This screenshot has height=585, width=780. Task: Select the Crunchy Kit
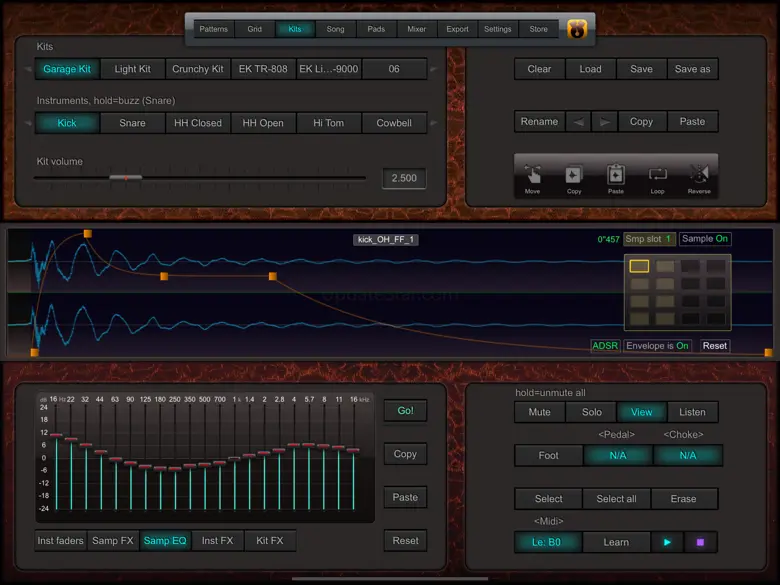tap(197, 69)
